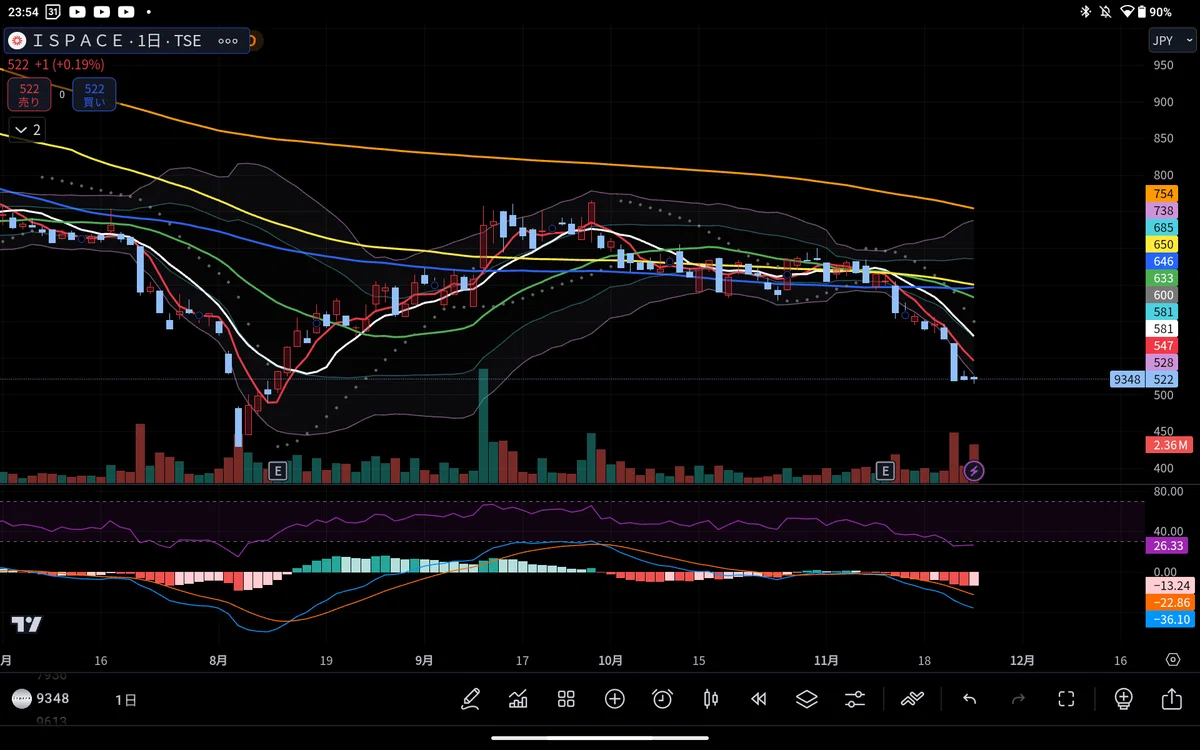Tap the 2.36M volume label
This screenshot has width=1200, height=750.
click(1169, 445)
